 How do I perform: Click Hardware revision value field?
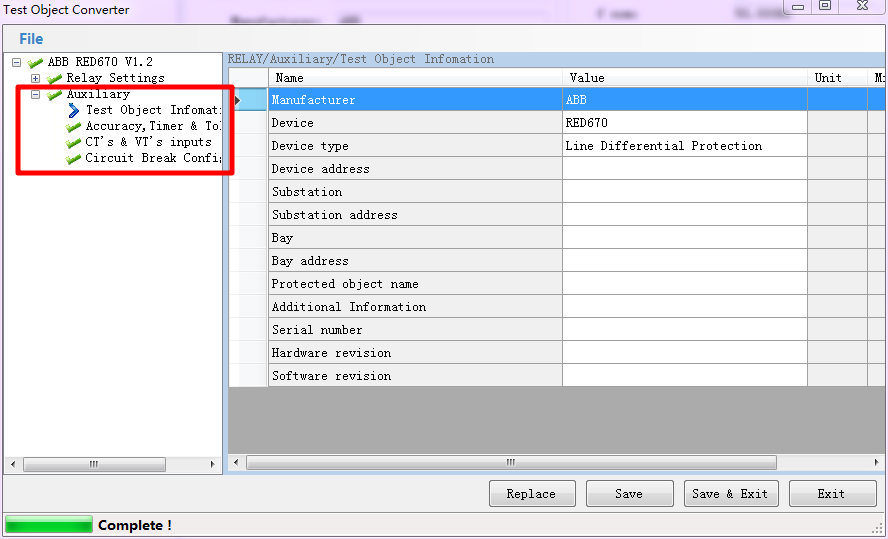[685, 352]
